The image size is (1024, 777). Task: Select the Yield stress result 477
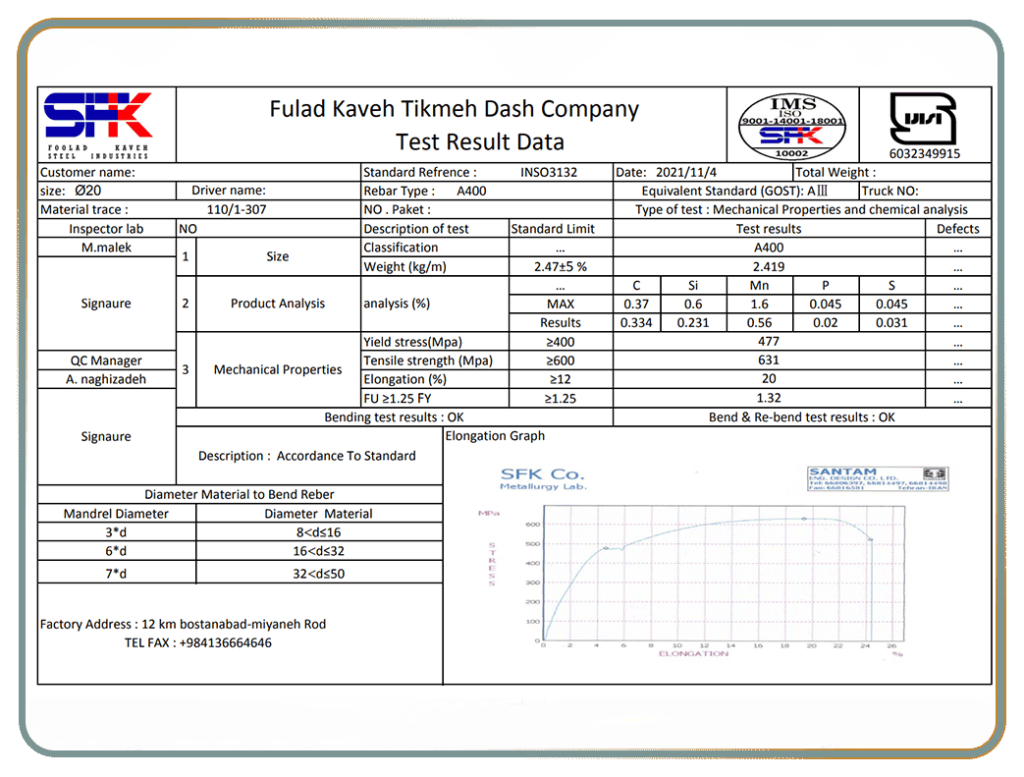click(x=768, y=341)
